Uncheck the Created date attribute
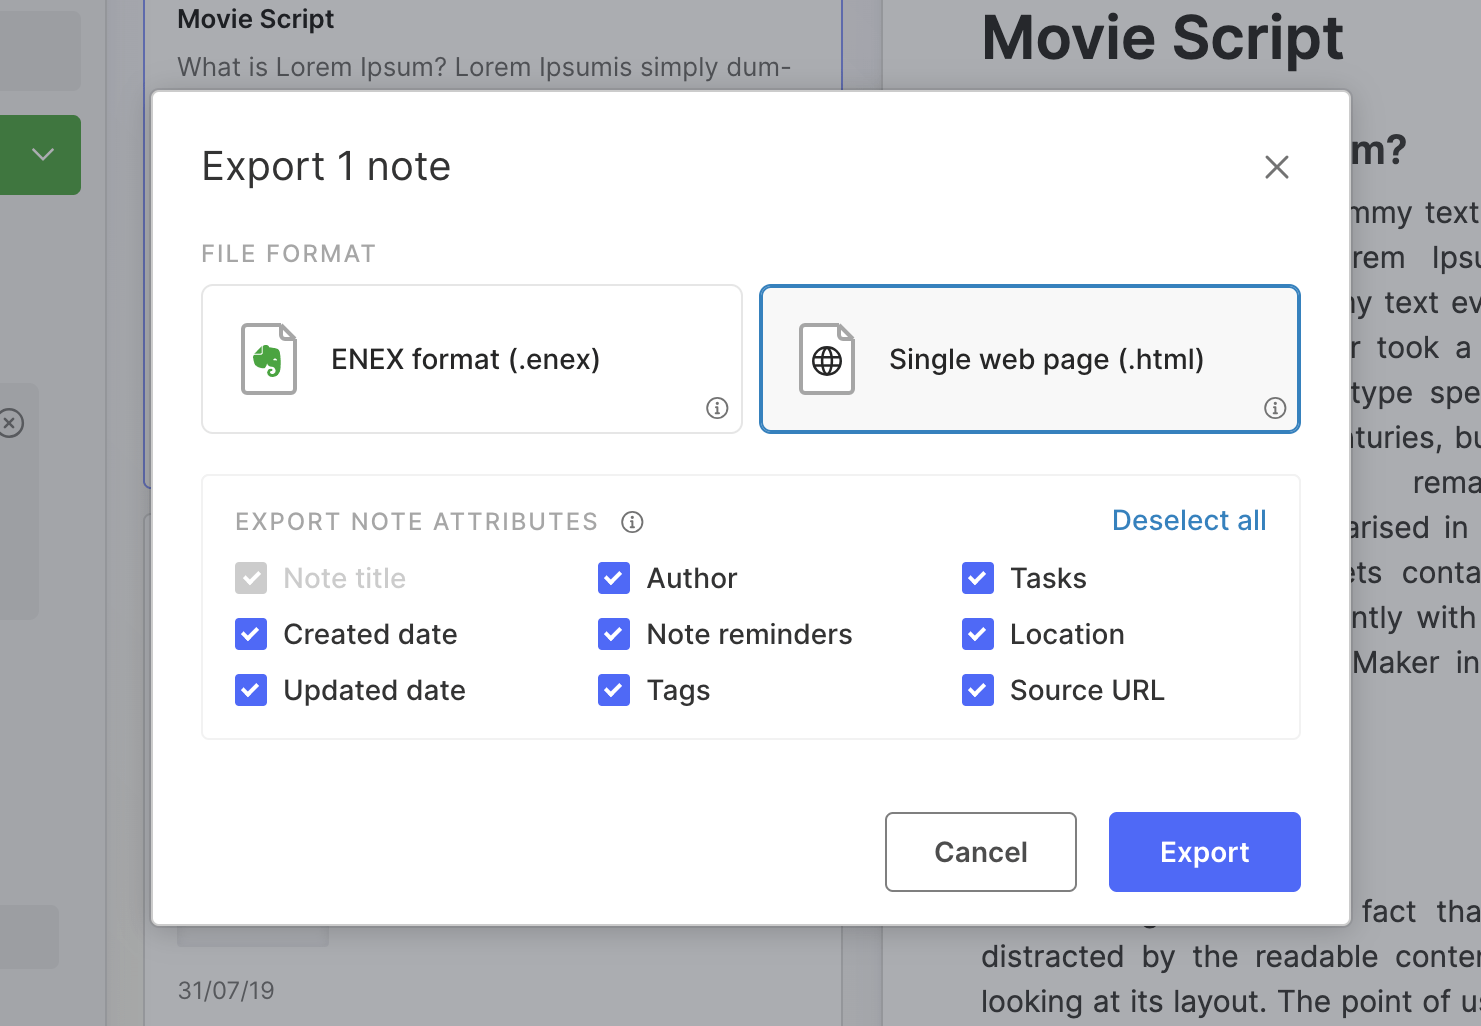The image size is (1481, 1026). tap(251, 634)
